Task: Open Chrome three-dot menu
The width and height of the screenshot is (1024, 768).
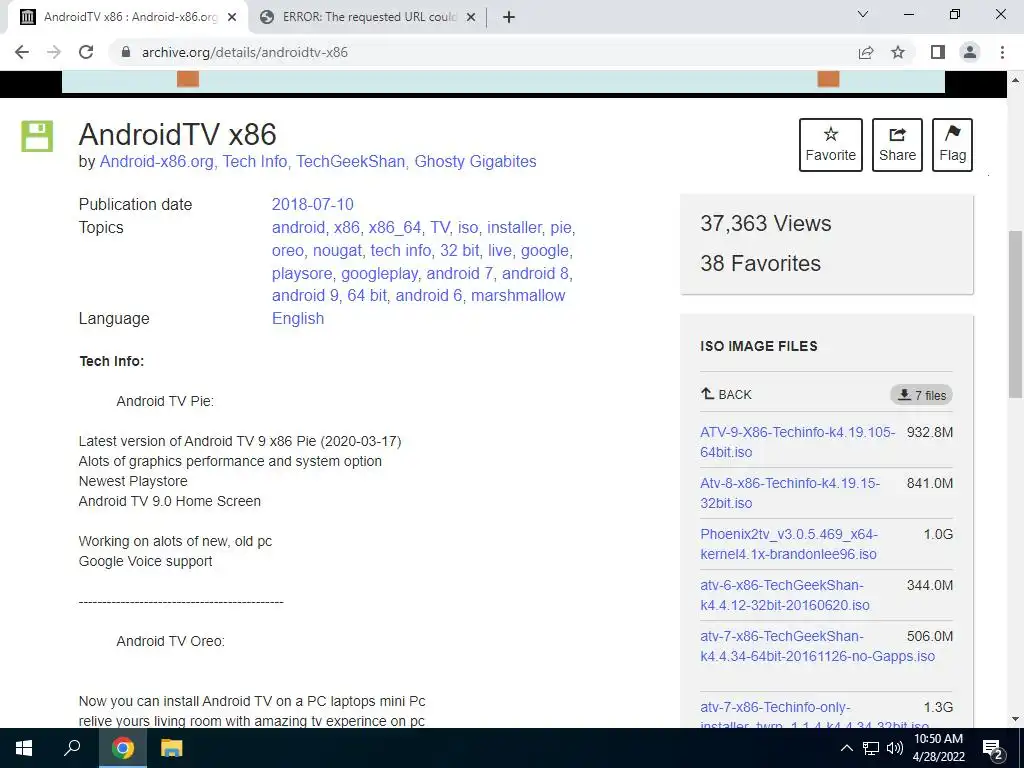Action: click(1002, 52)
